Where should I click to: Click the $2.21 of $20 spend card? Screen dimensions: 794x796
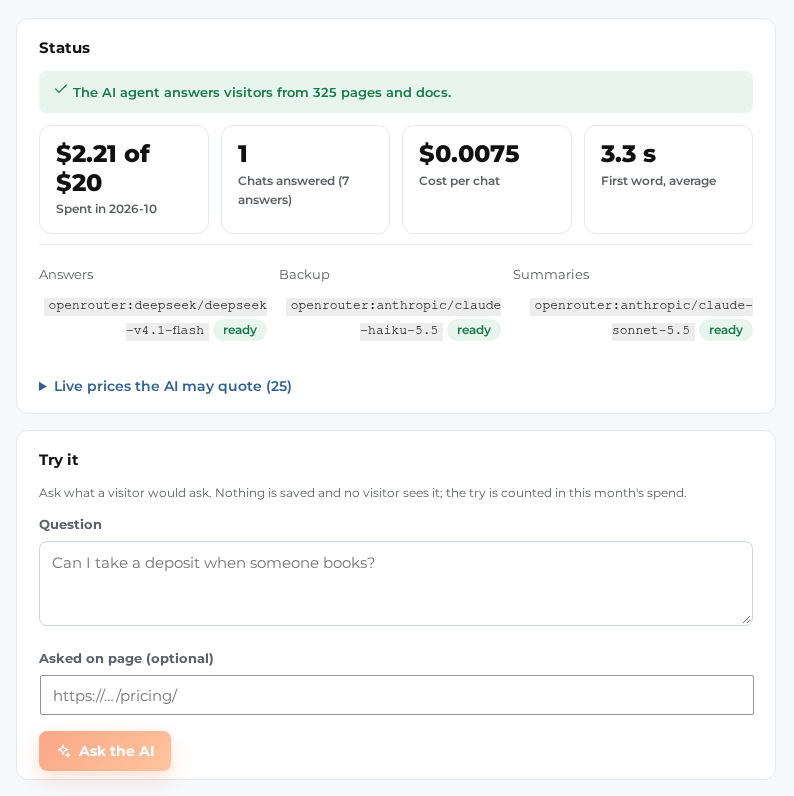pyautogui.click(x=124, y=180)
